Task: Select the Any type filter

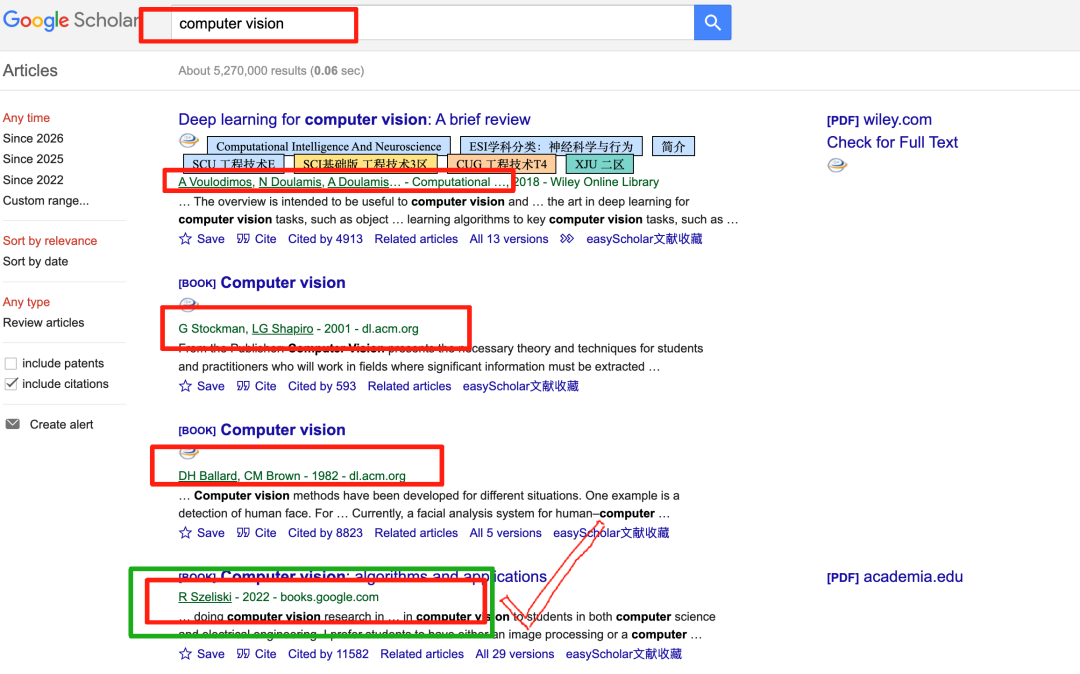Action: (x=26, y=302)
